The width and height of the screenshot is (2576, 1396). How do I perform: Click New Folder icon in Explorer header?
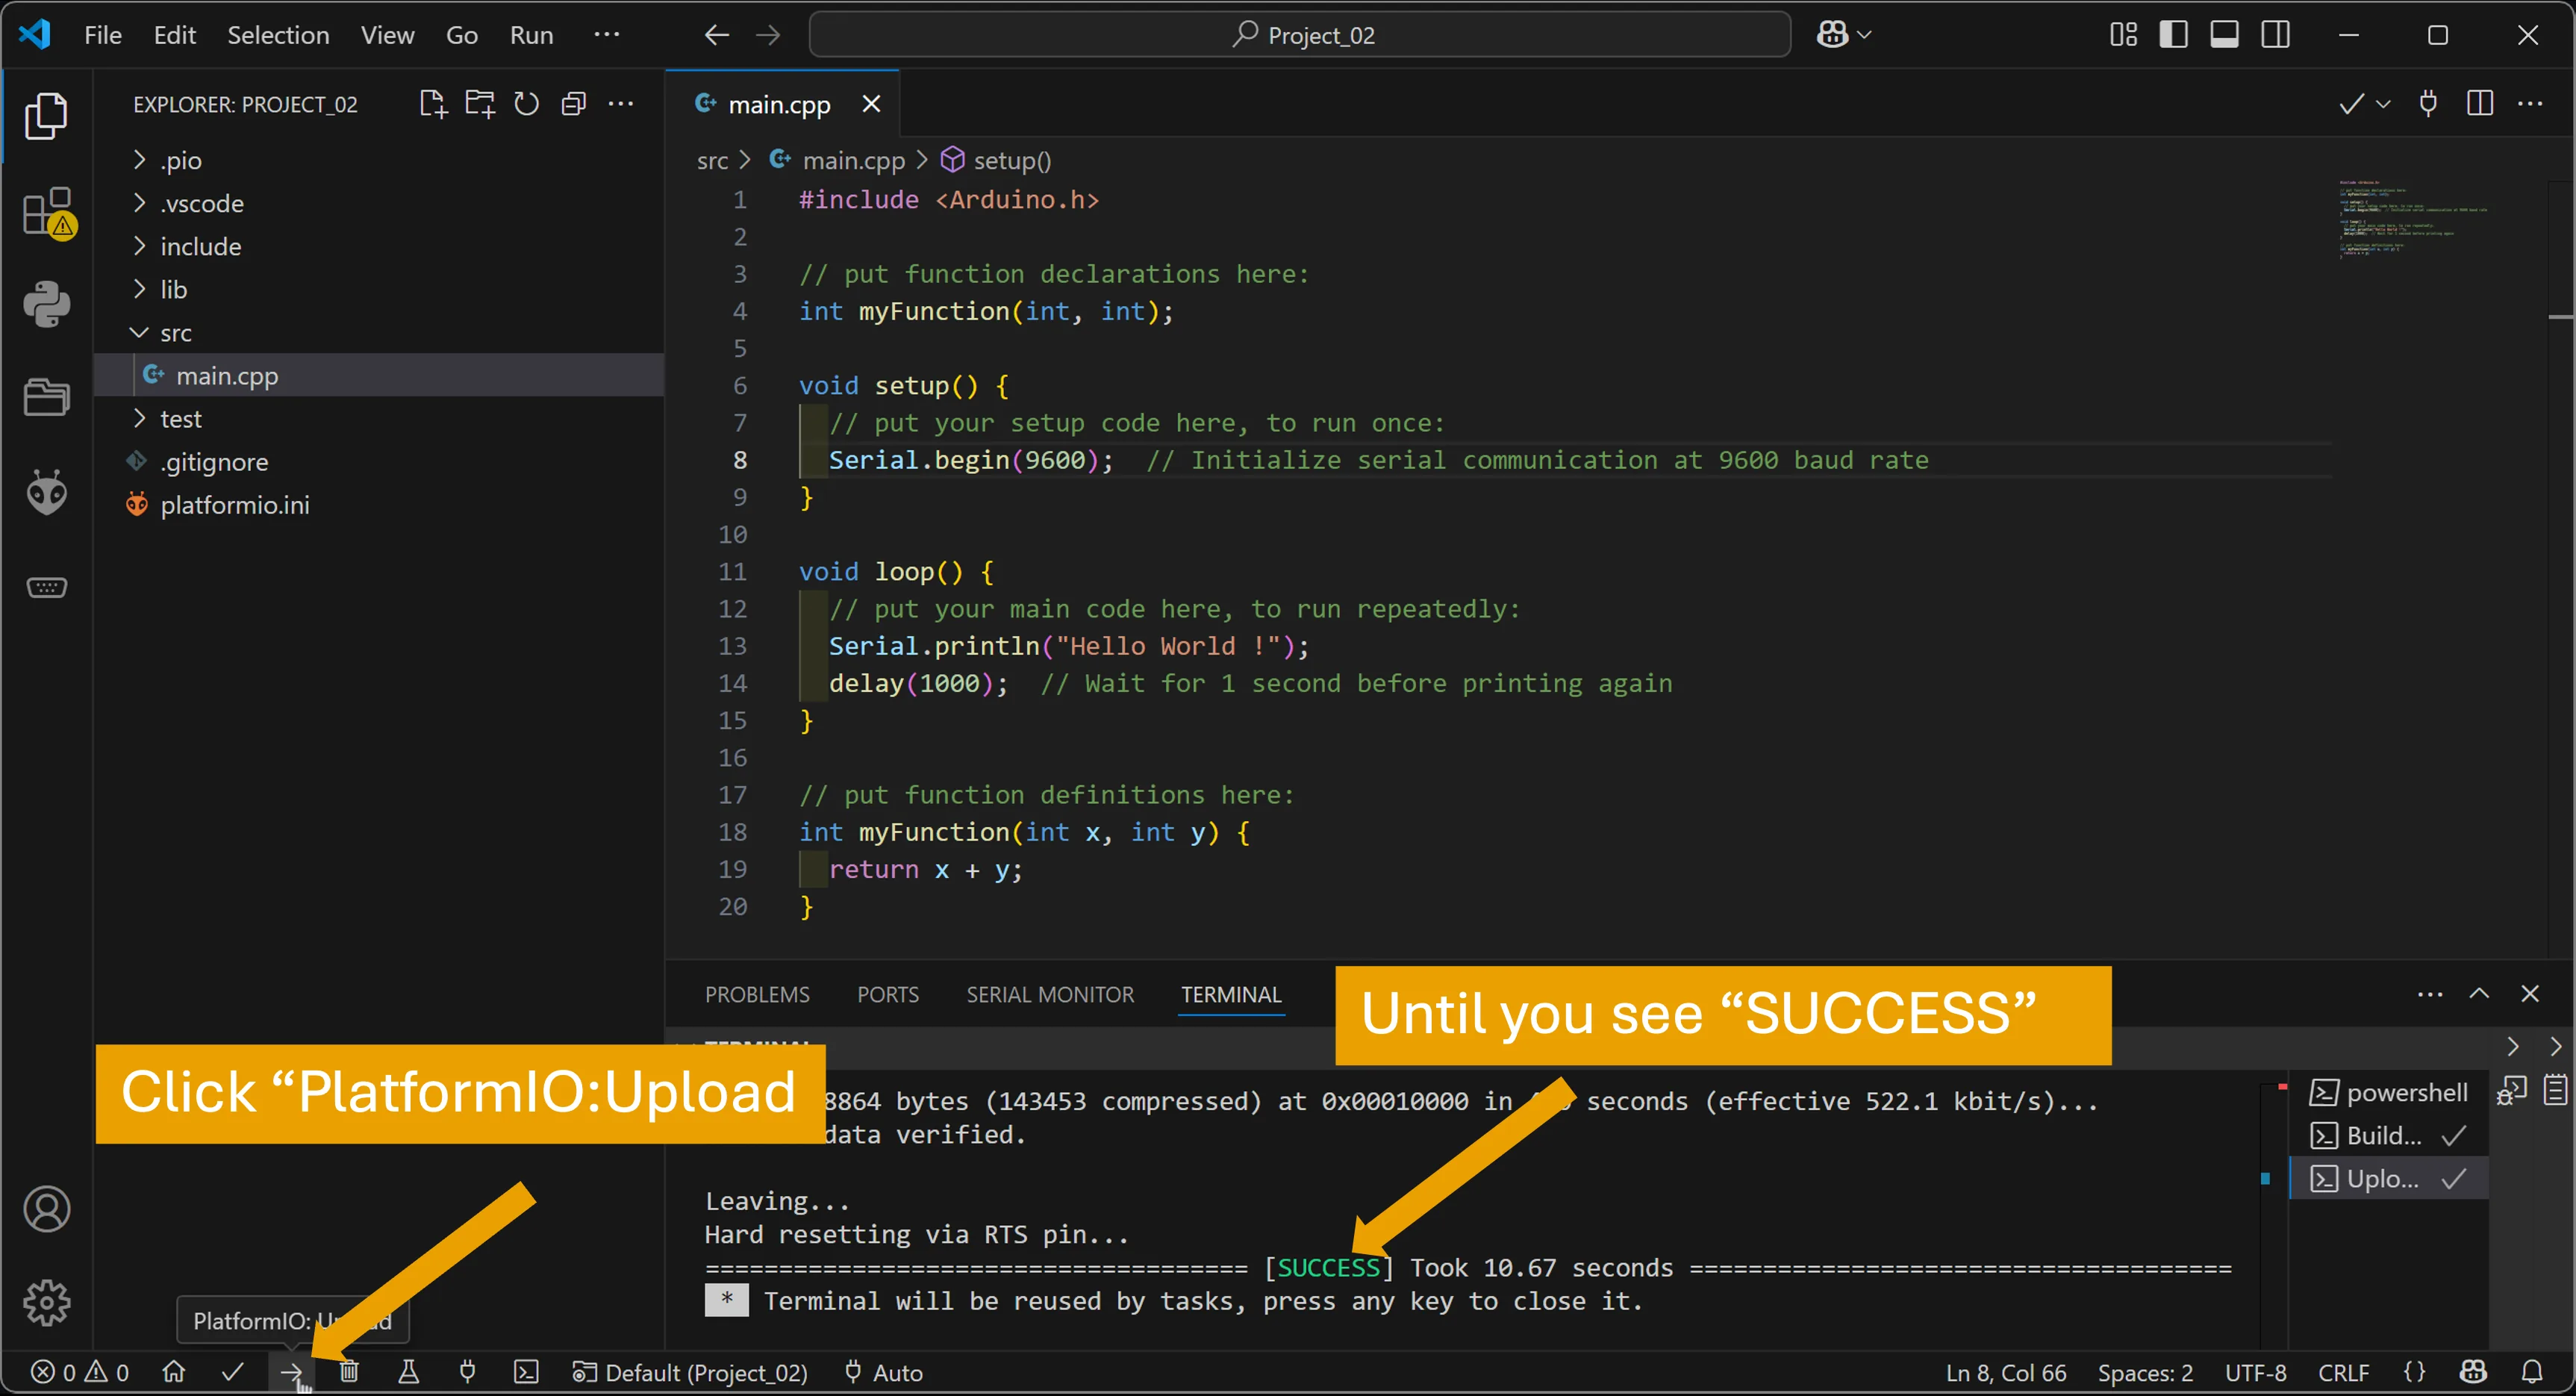(x=480, y=104)
